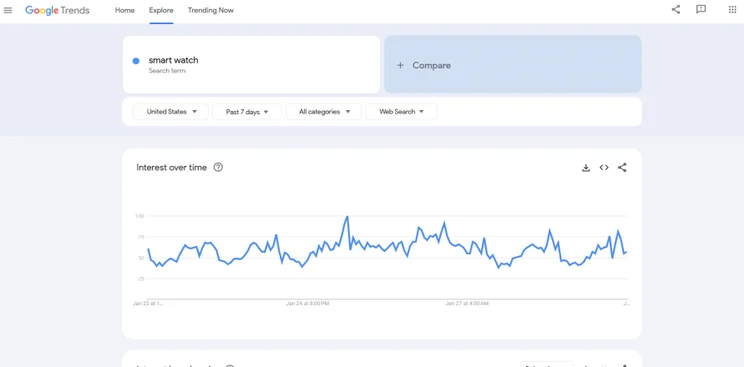The image size is (744, 367).
Task: Share the Interest over time chart
Action: click(x=622, y=168)
